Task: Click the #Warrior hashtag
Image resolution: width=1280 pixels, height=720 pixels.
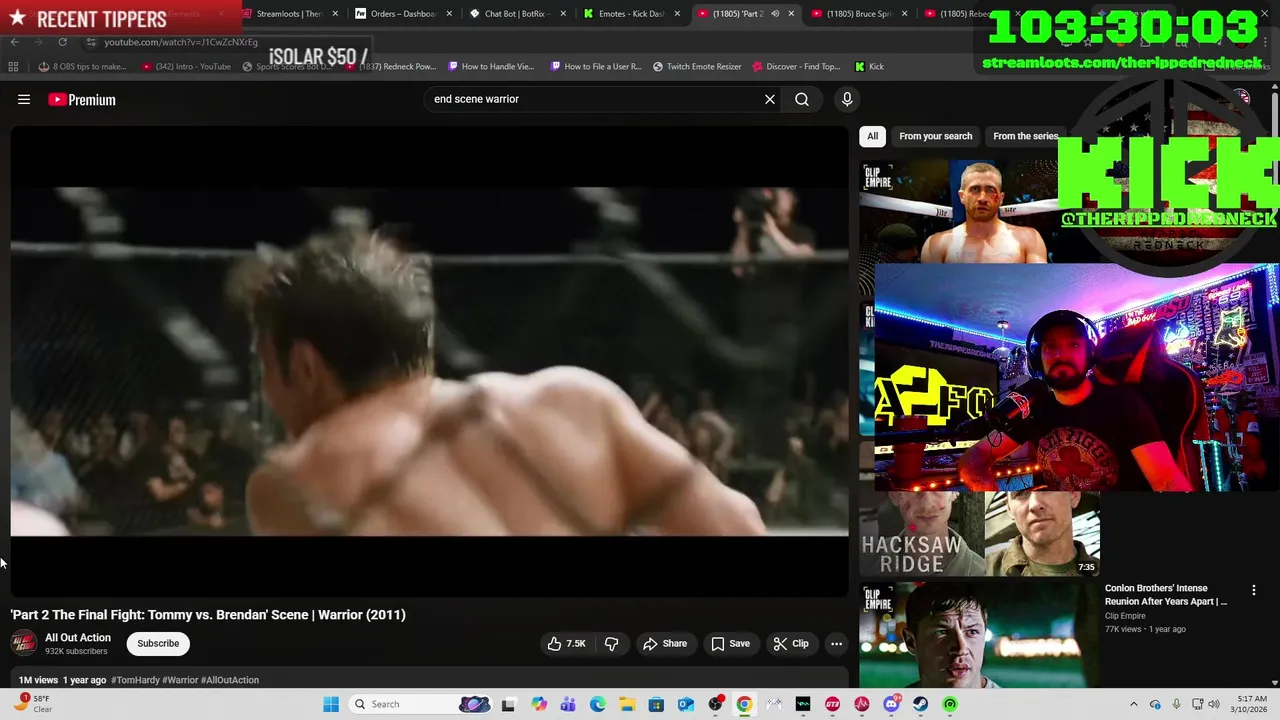Action: tap(180, 680)
